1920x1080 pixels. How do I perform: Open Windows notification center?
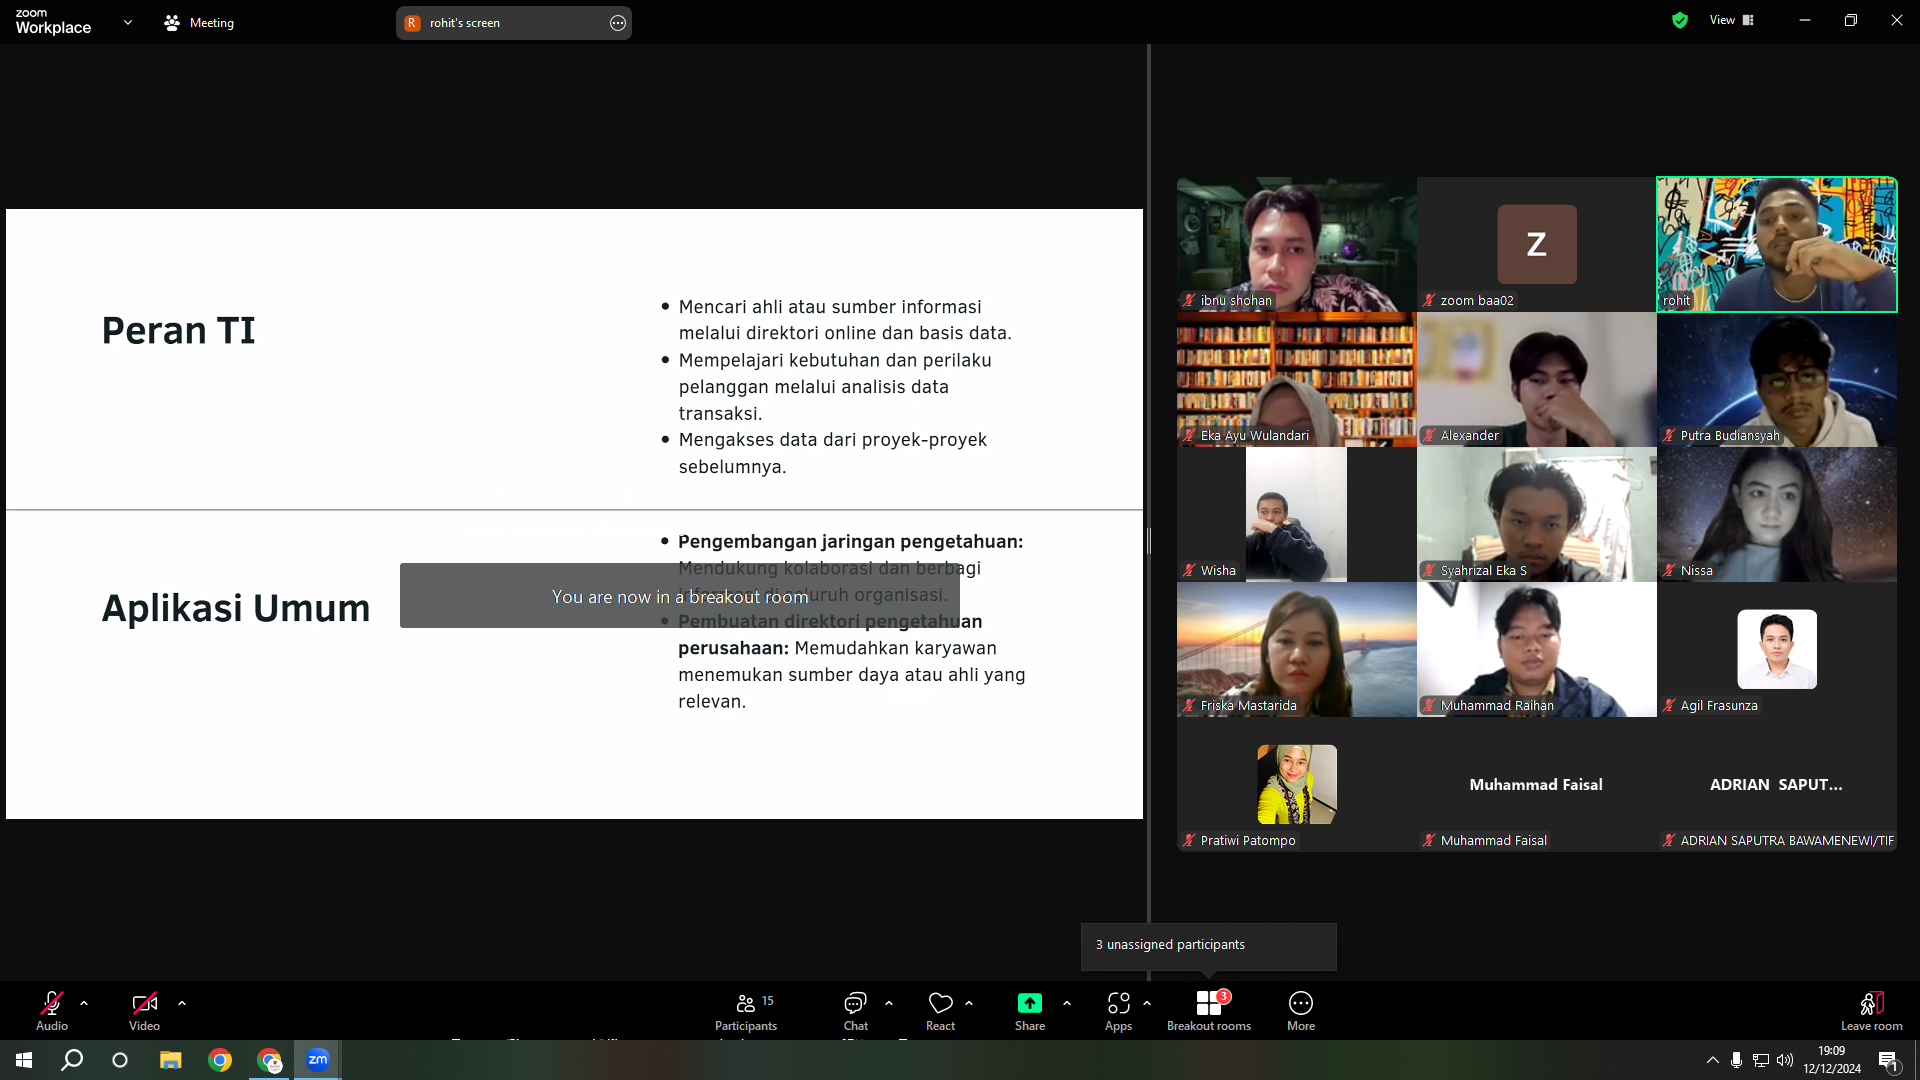point(1889,1061)
